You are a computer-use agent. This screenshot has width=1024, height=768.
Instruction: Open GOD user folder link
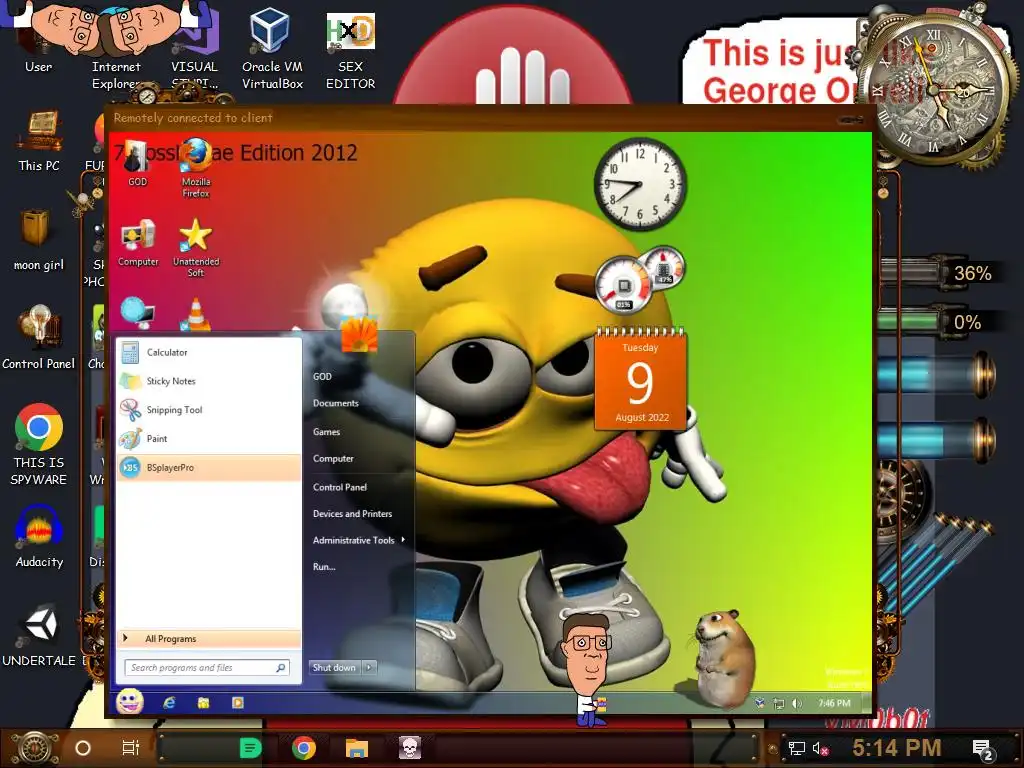(x=323, y=377)
